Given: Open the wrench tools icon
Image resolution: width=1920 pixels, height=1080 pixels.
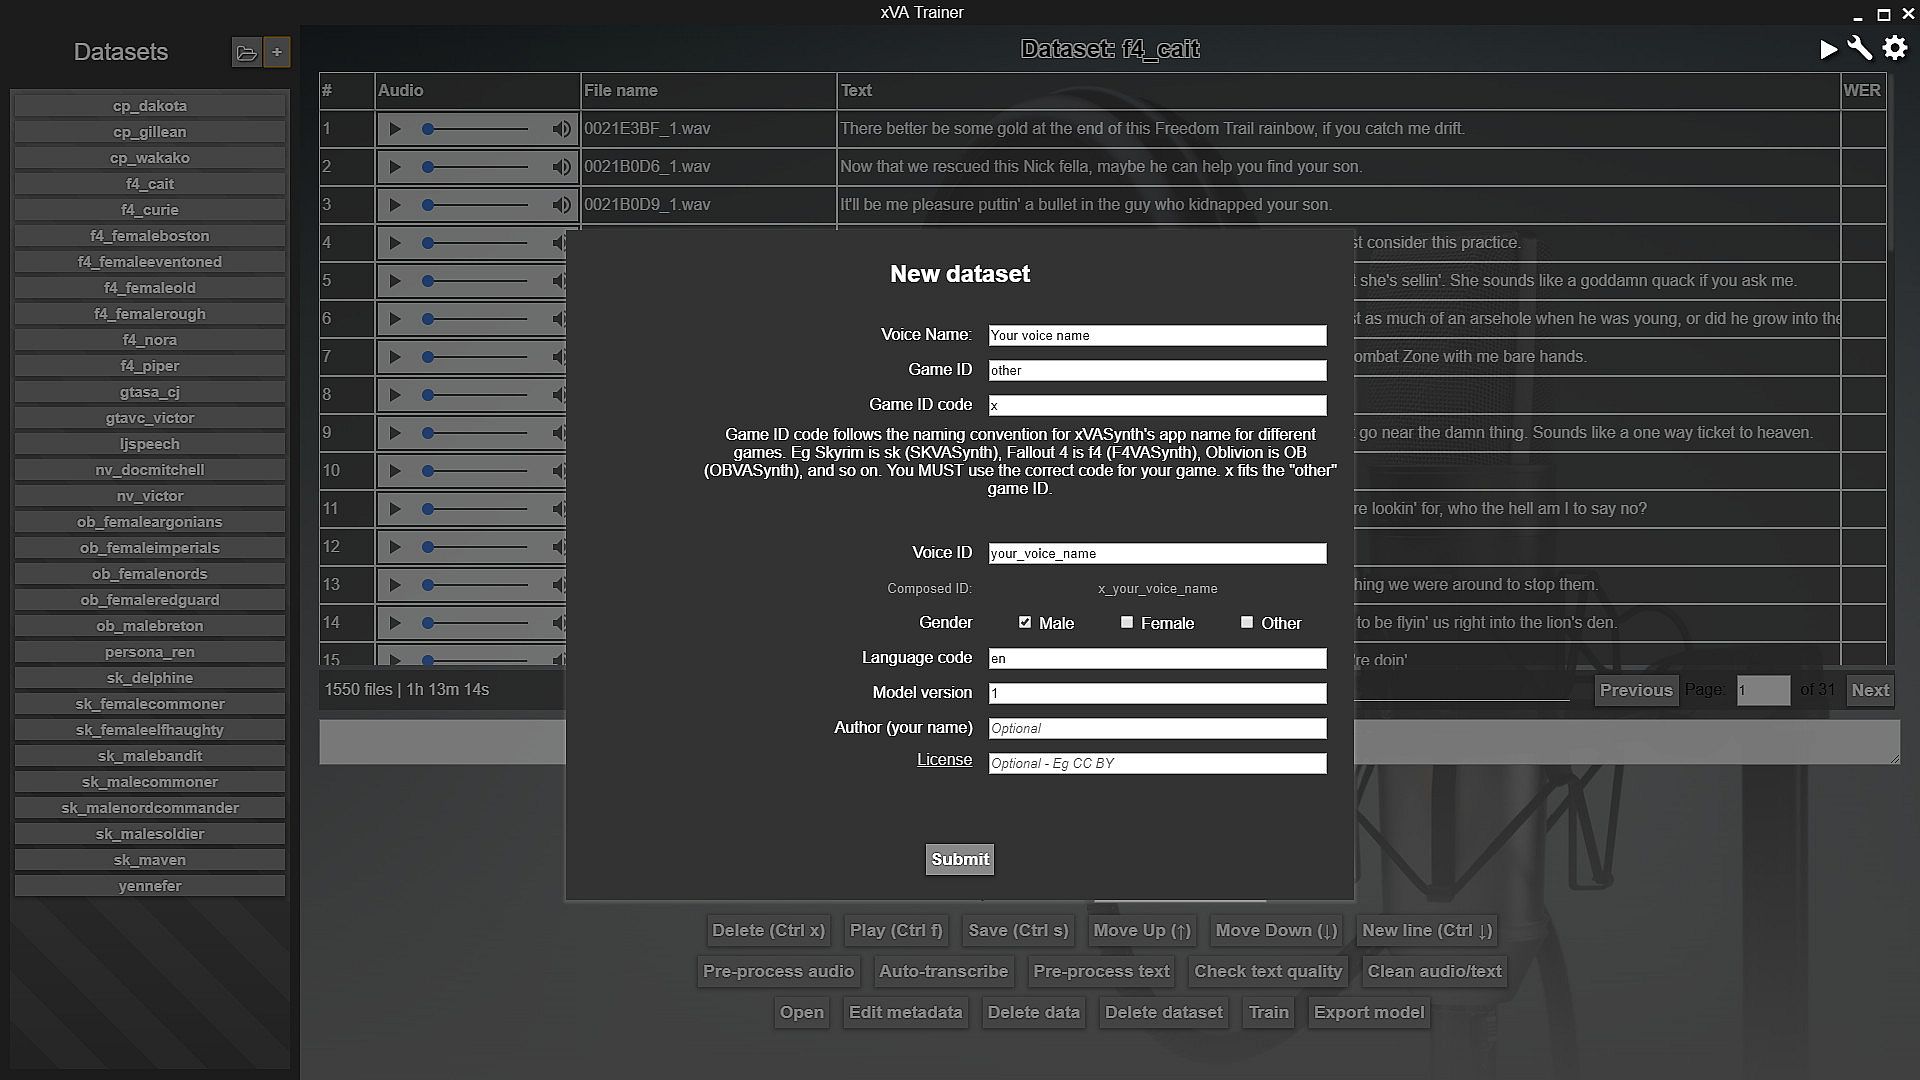Looking at the screenshot, I should click(x=1860, y=49).
